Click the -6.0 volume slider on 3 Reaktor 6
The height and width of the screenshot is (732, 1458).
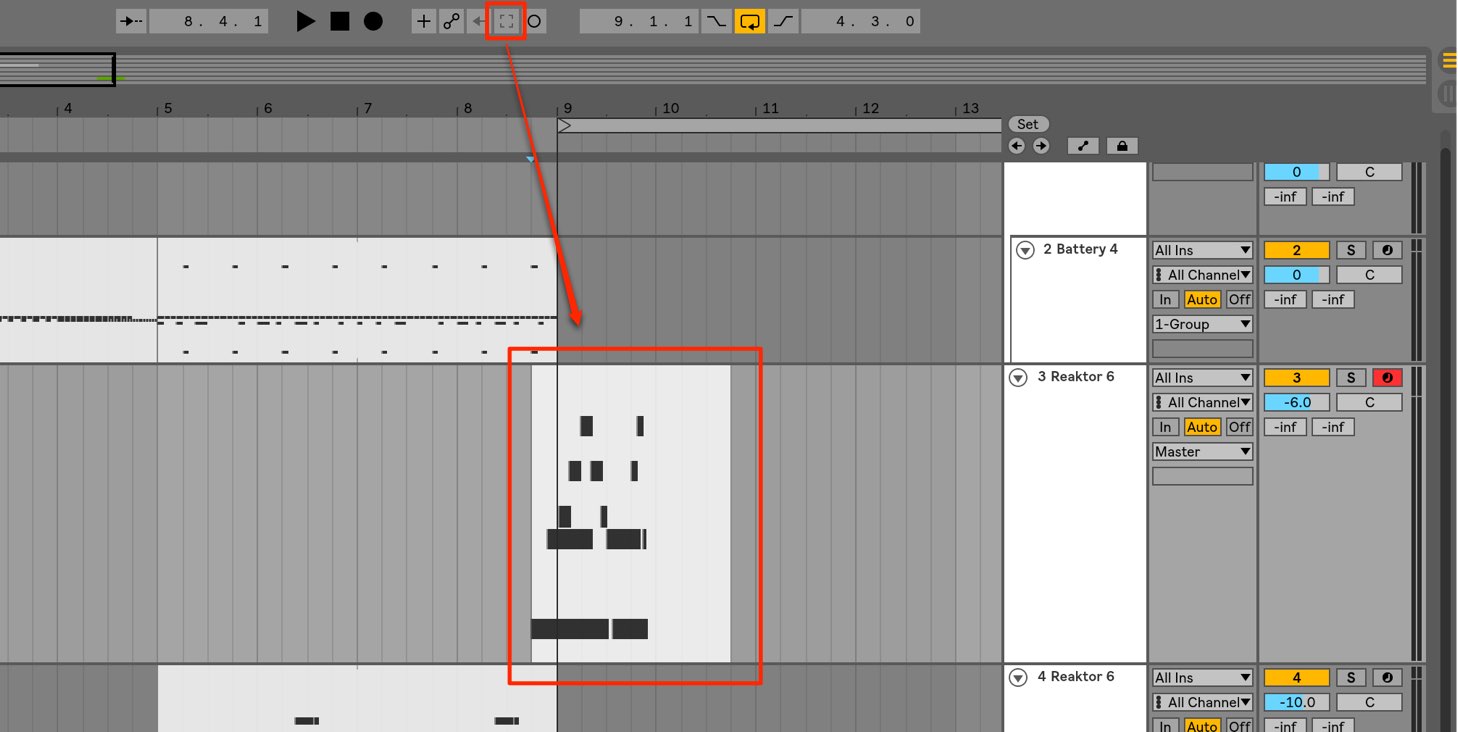1297,402
